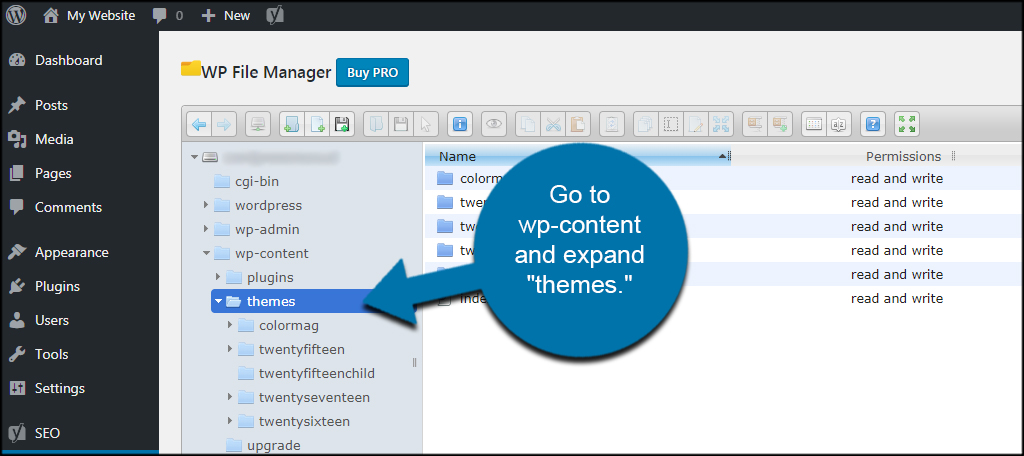Click the Extract archive toolbar icon

click(755, 123)
